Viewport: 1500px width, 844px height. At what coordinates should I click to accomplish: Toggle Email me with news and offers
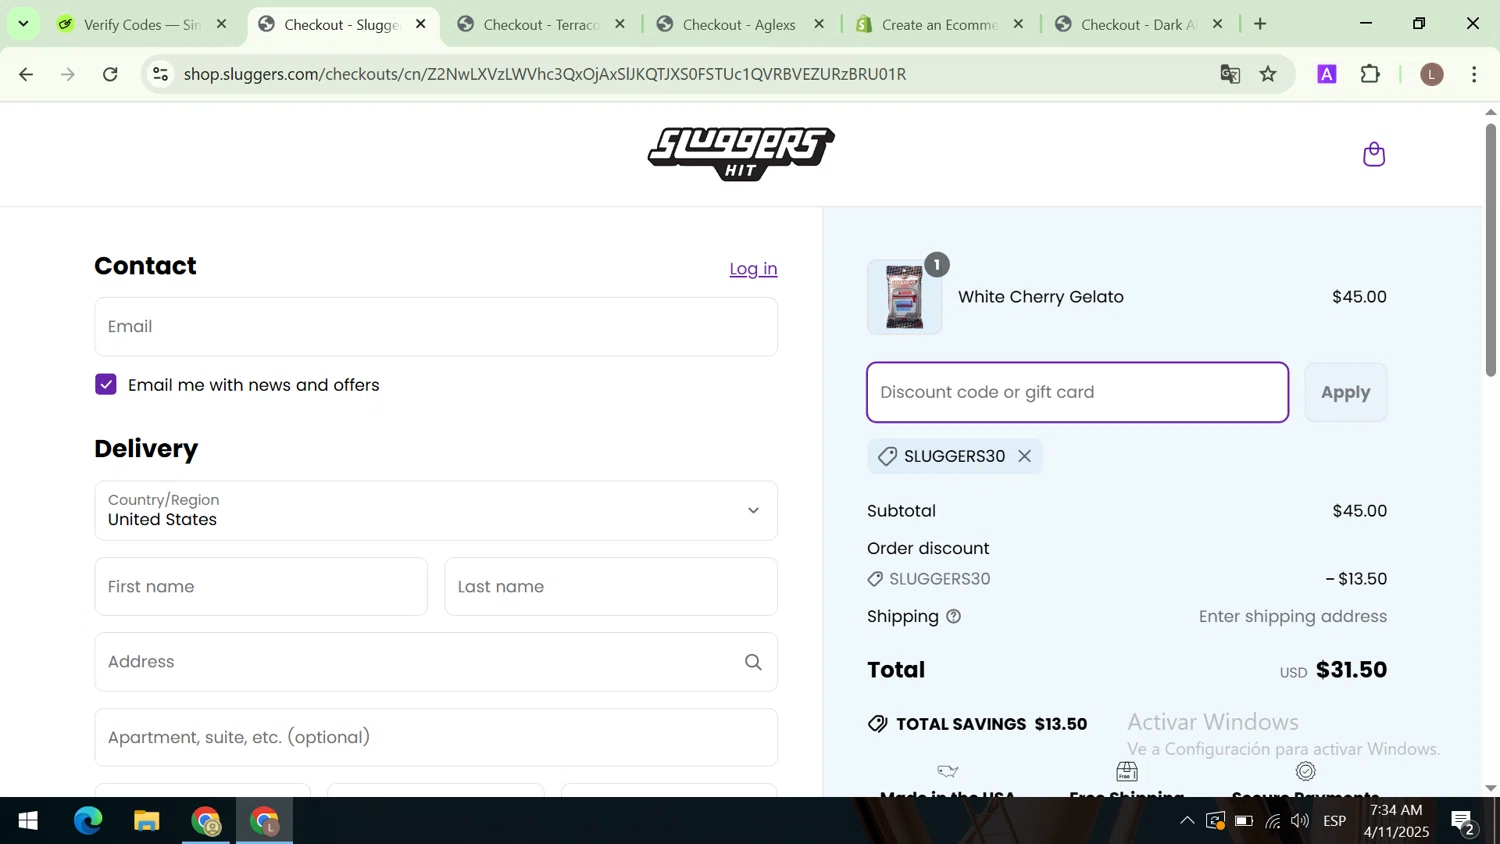click(106, 385)
